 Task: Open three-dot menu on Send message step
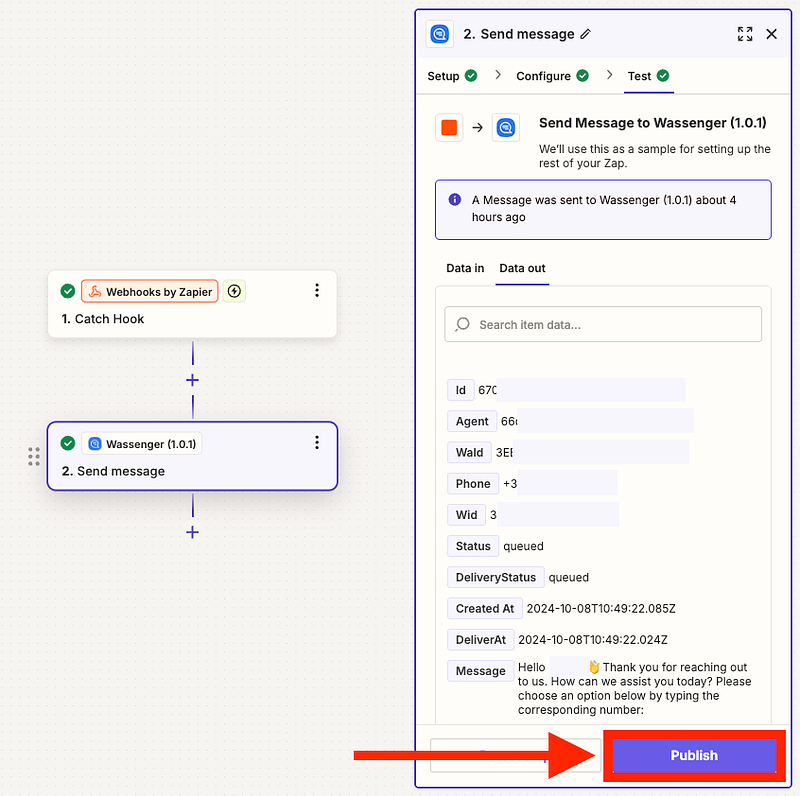317,443
